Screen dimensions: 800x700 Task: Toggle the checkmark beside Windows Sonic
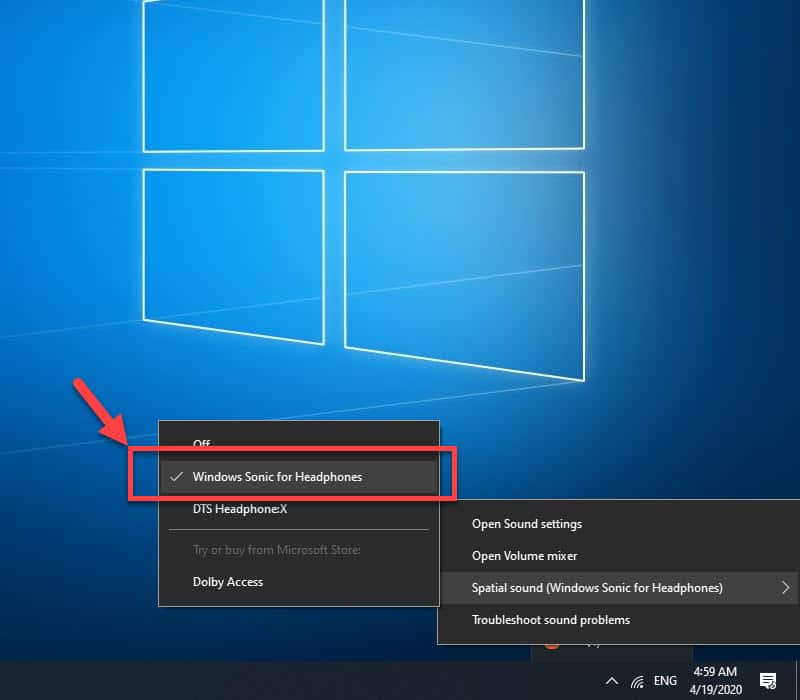177,477
